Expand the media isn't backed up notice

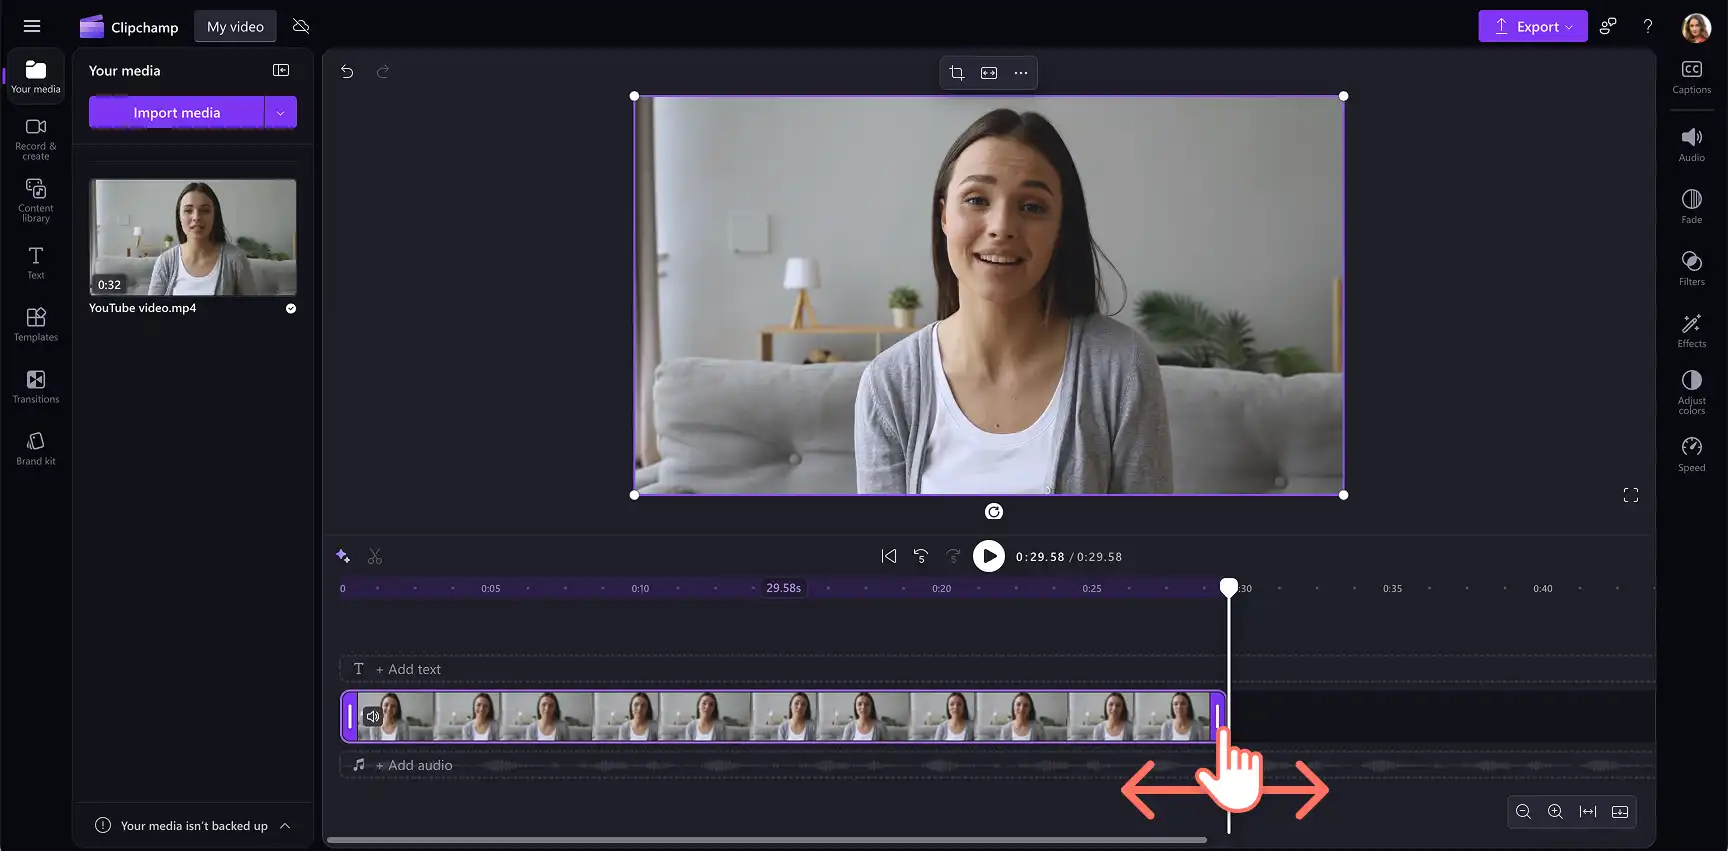point(285,826)
